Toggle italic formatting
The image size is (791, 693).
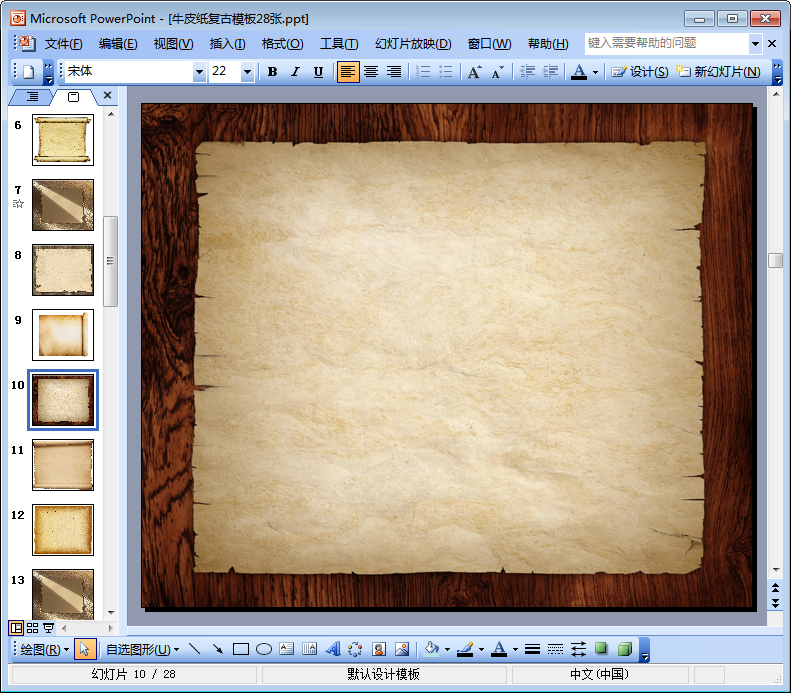(295, 72)
